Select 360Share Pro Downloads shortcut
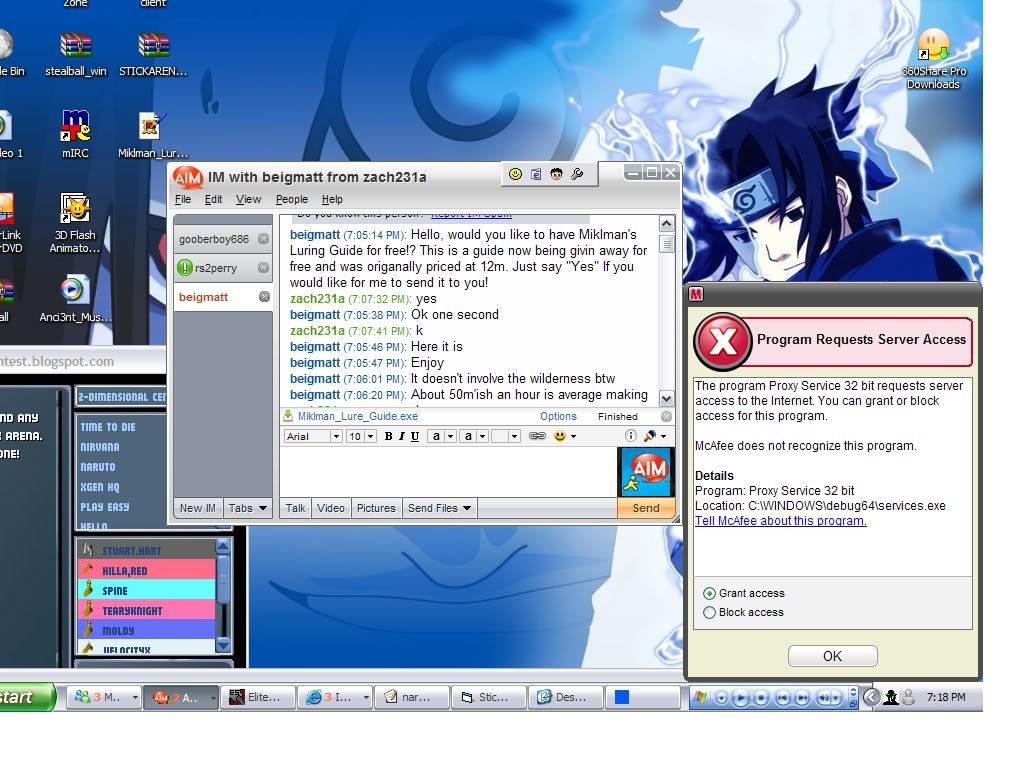 [x=933, y=59]
